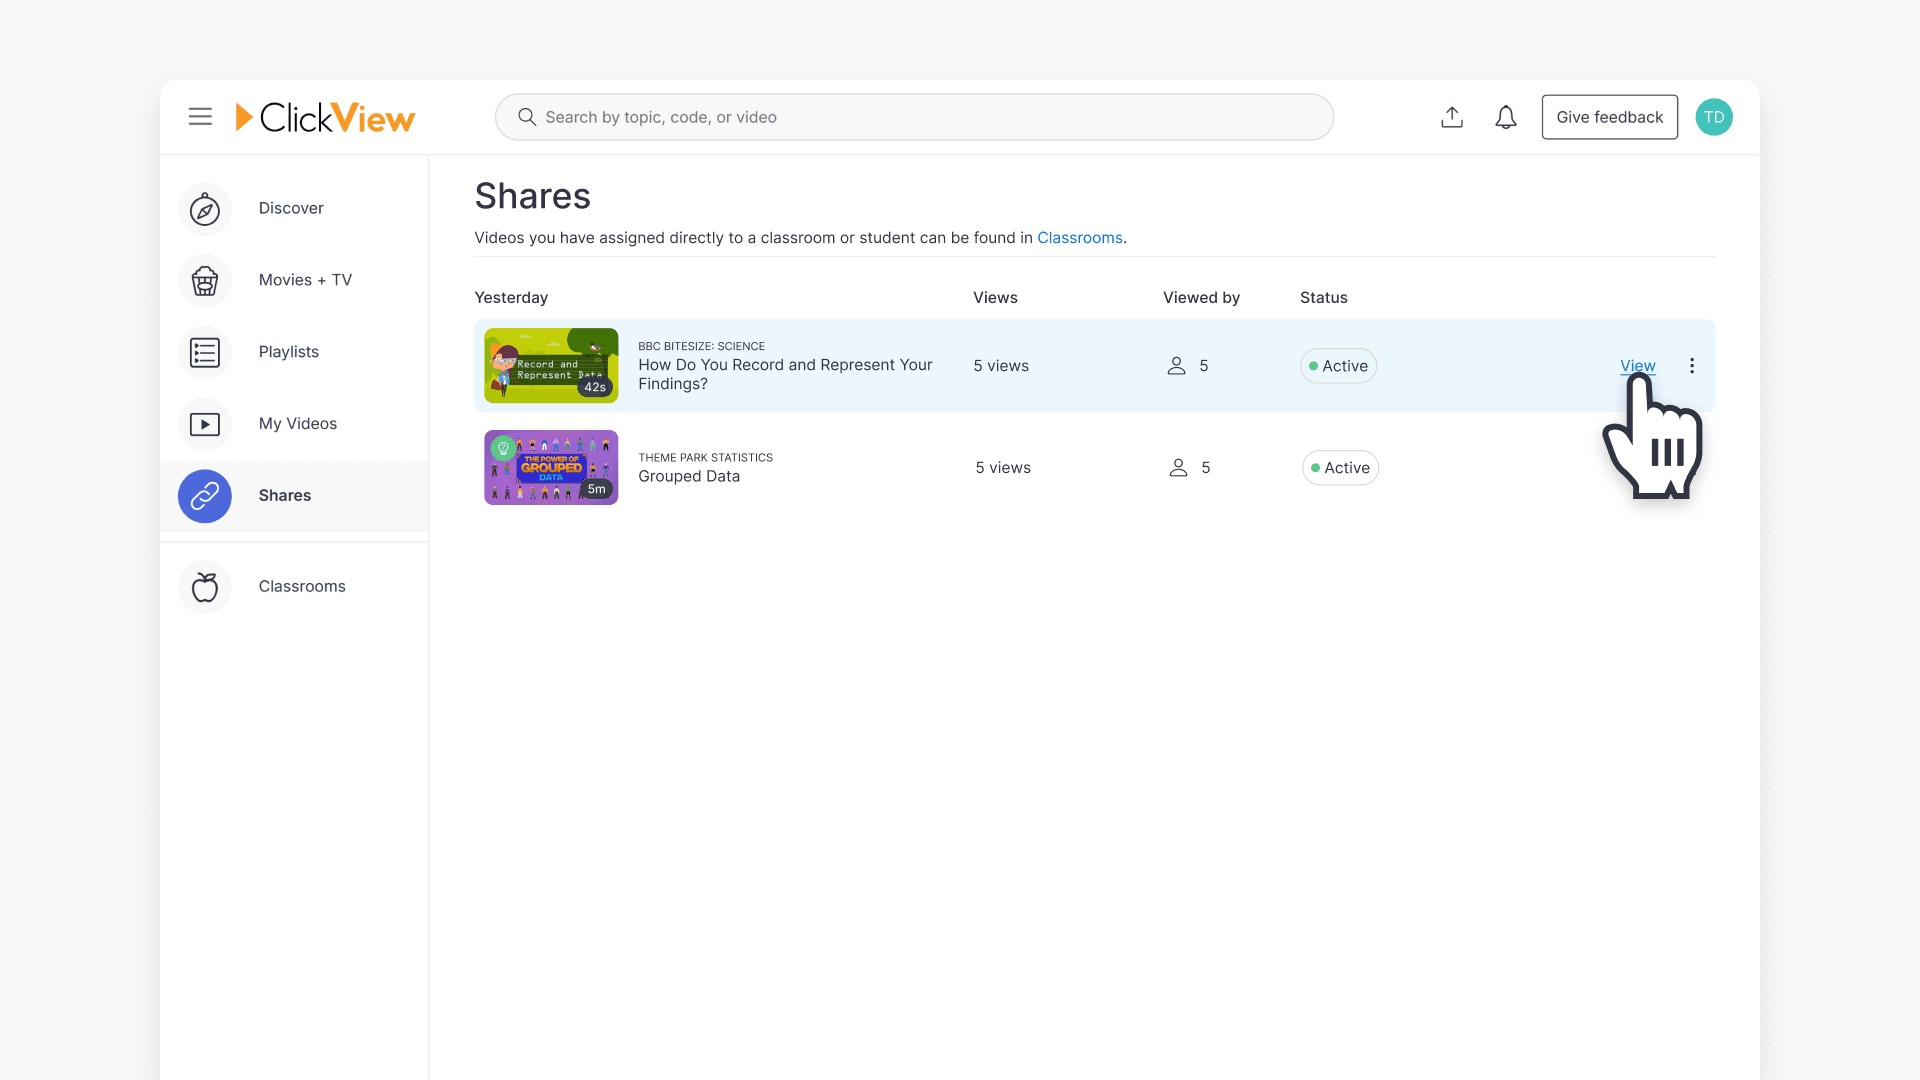Select Discover in the sidebar
1920x1080 pixels.
tap(290, 208)
